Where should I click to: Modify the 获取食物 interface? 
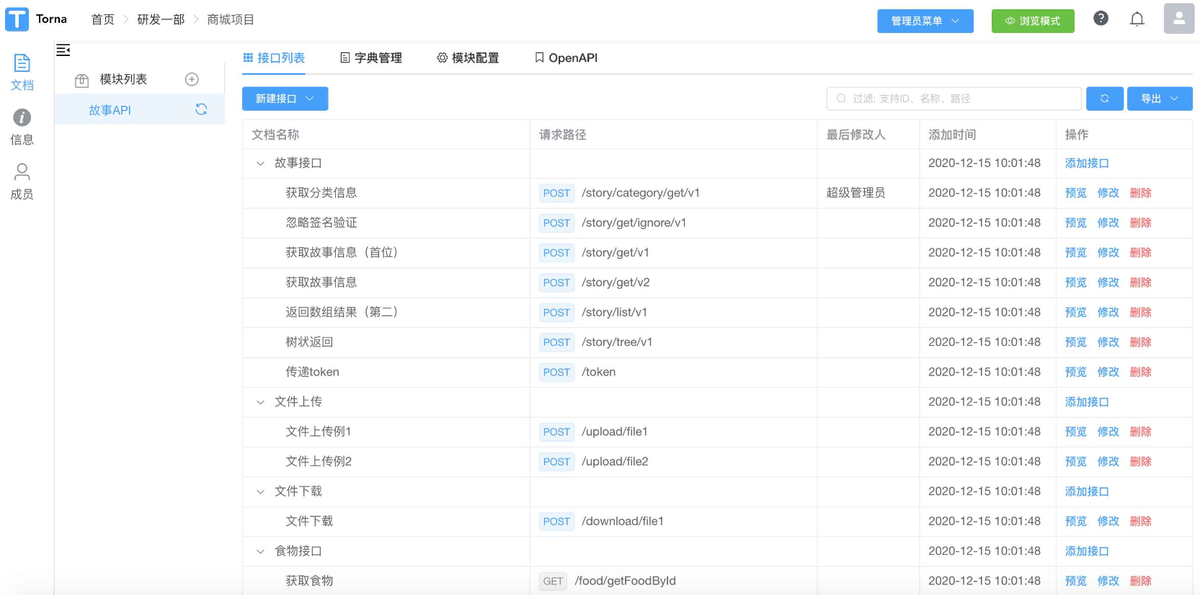[x=1108, y=581]
